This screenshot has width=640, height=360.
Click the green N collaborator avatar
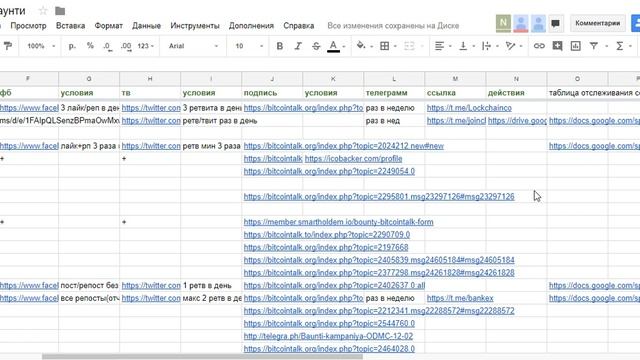coord(503,23)
